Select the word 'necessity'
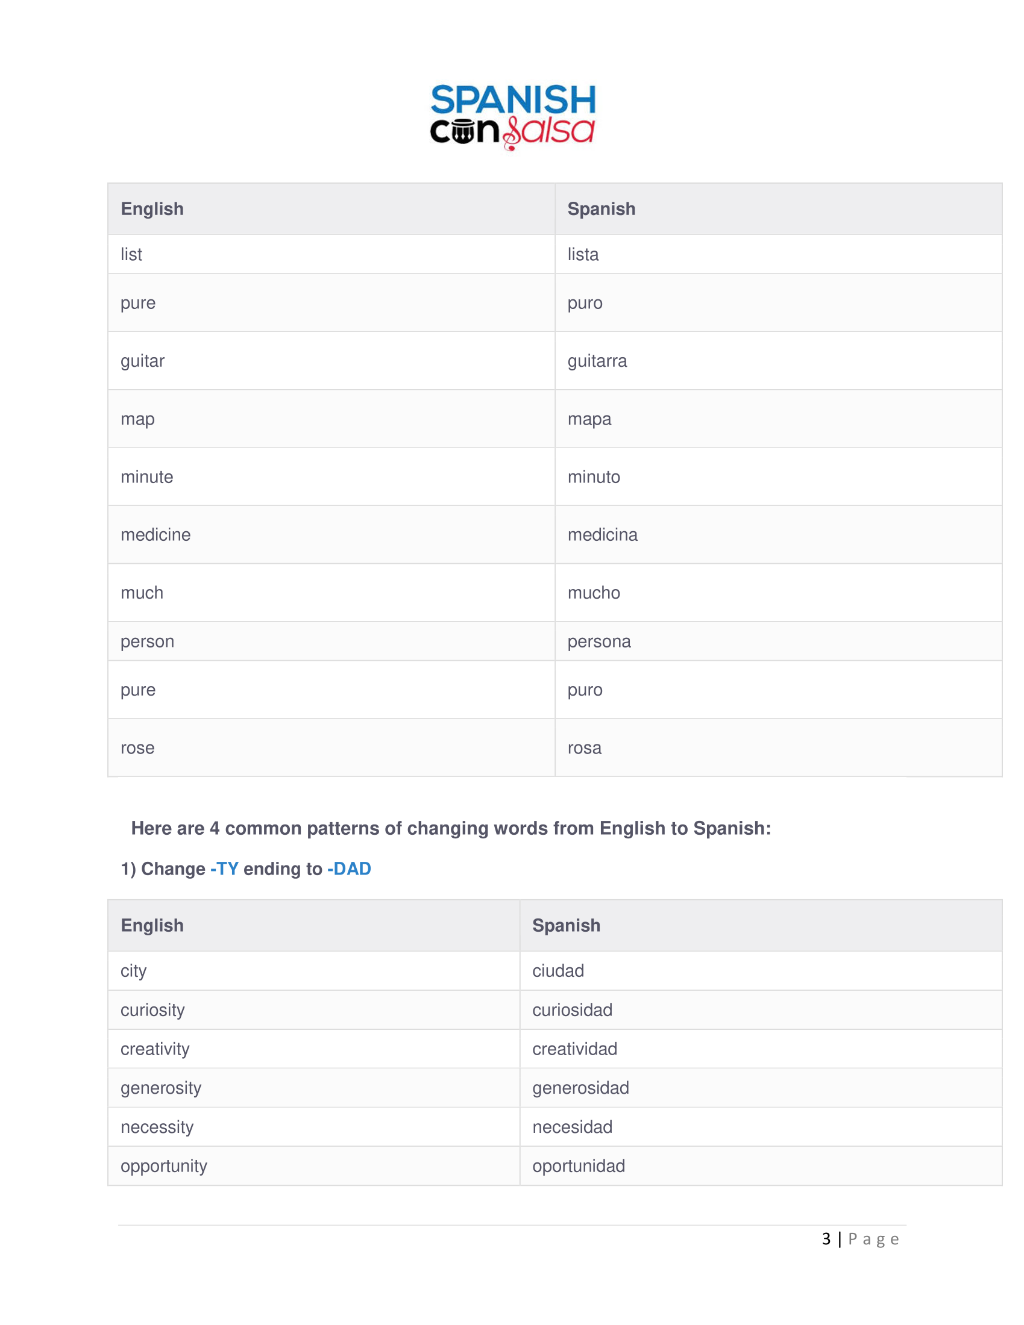1024x1325 pixels. point(157,1128)
